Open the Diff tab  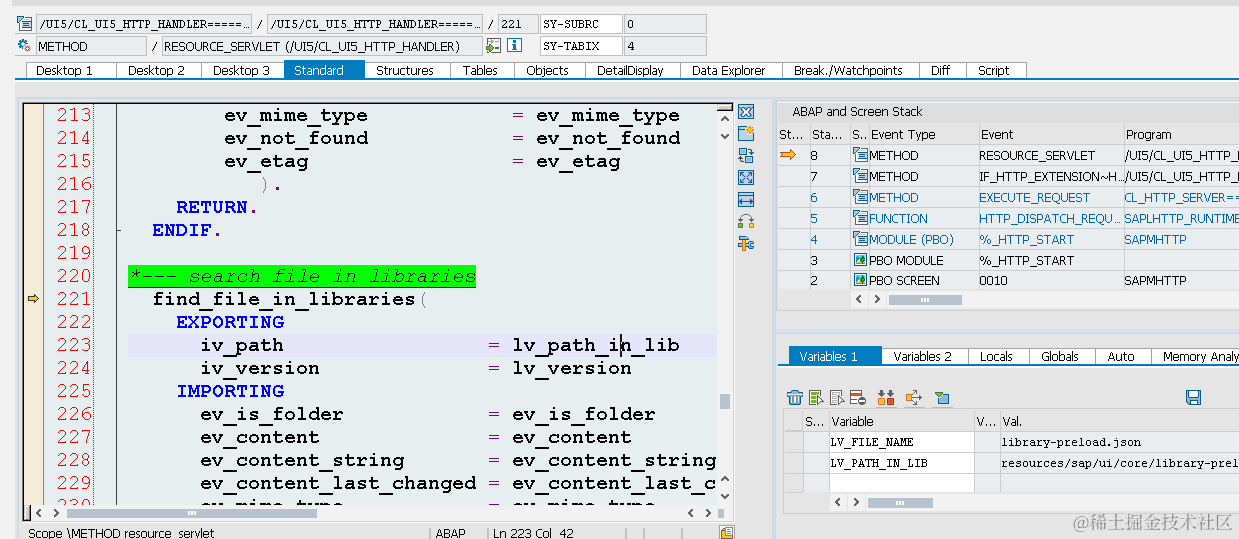pos(941,70)
